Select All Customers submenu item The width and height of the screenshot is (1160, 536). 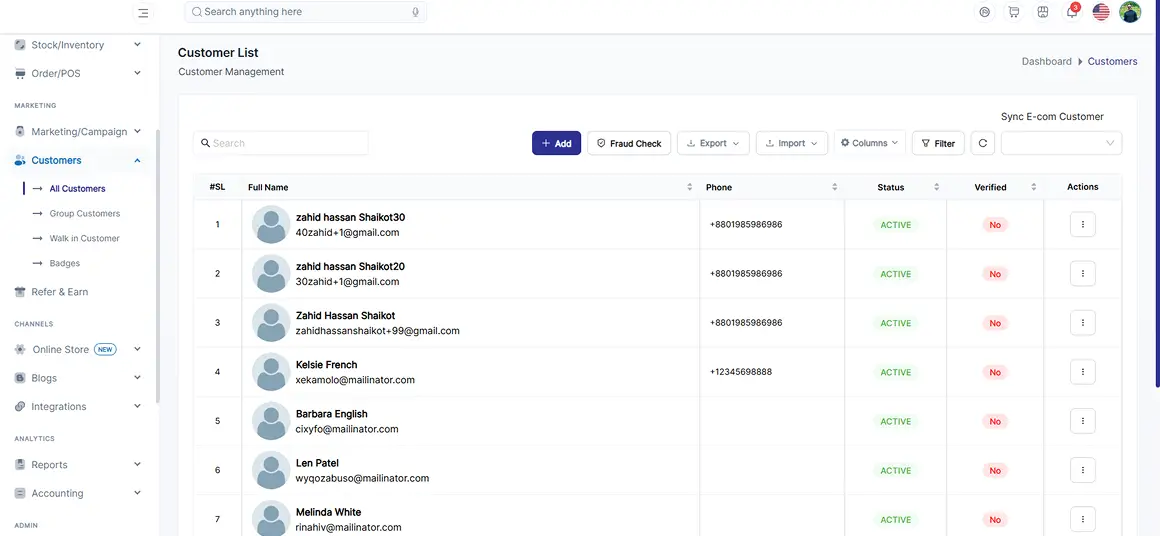point(77,189)
